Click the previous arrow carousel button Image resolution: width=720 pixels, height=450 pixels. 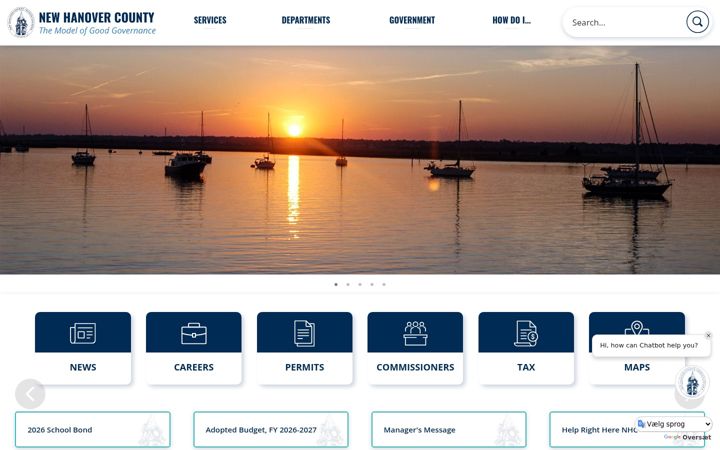[x=30, y=394]
